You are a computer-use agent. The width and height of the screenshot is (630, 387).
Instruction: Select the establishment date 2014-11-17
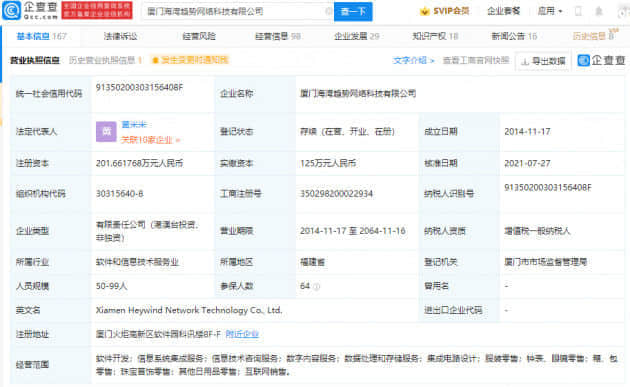[x=527, y=131]
